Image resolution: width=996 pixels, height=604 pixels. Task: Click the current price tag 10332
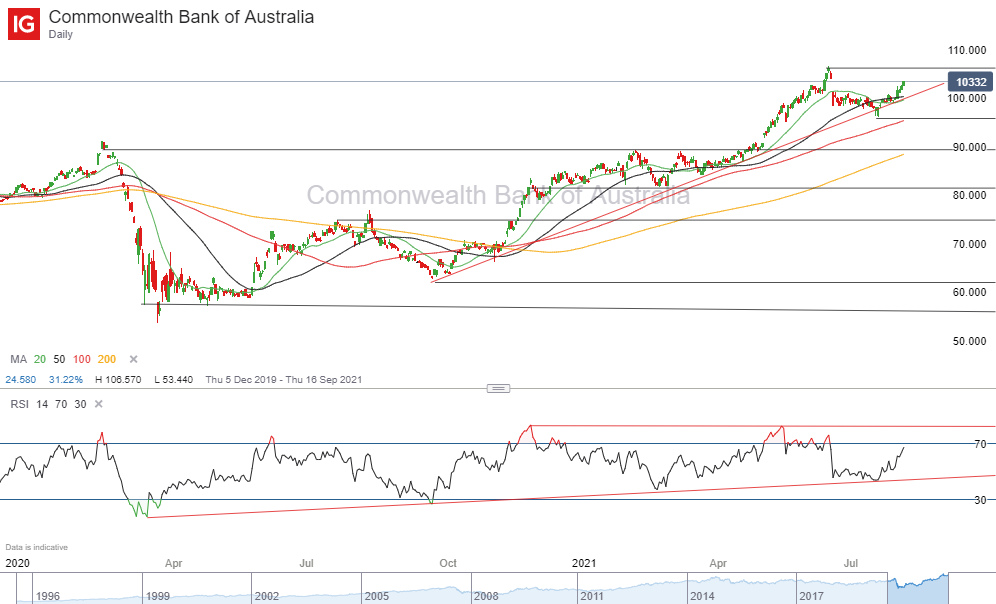tap(970, 82)
